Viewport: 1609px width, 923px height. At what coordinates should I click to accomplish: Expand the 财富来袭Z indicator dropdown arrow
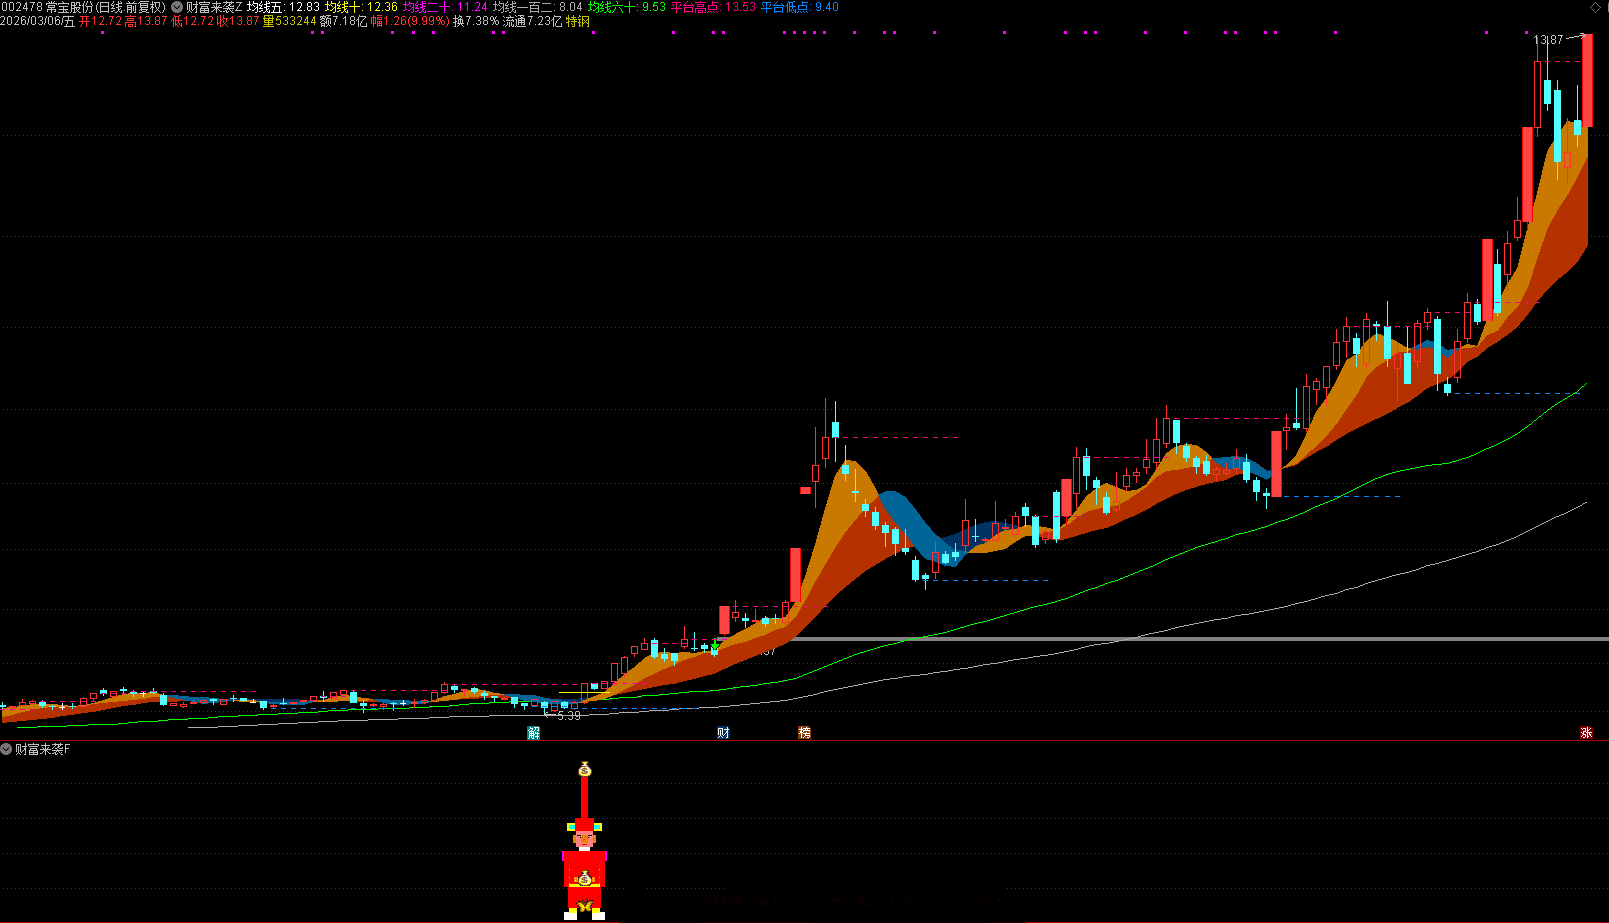pos(177,7)
